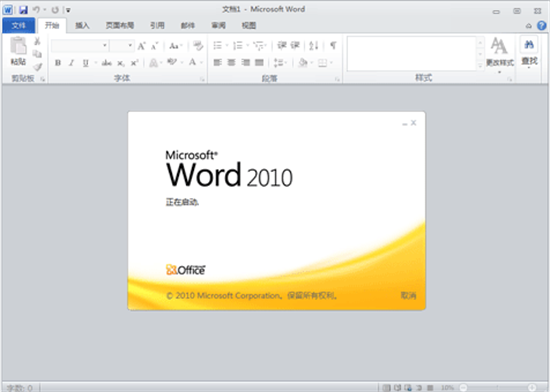
Task: Click the superscript x² icon
Action: (134, 63)
